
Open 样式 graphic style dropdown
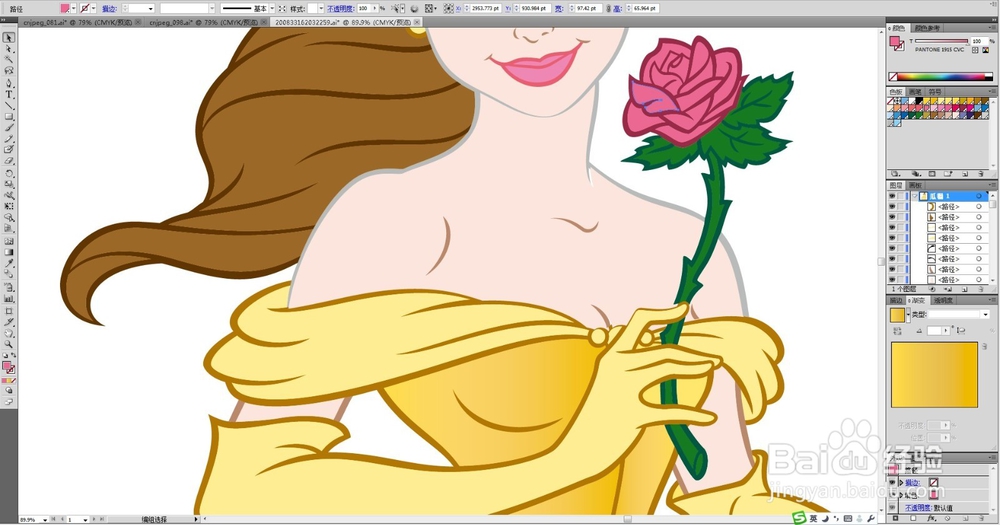click(x=321, y=8)
